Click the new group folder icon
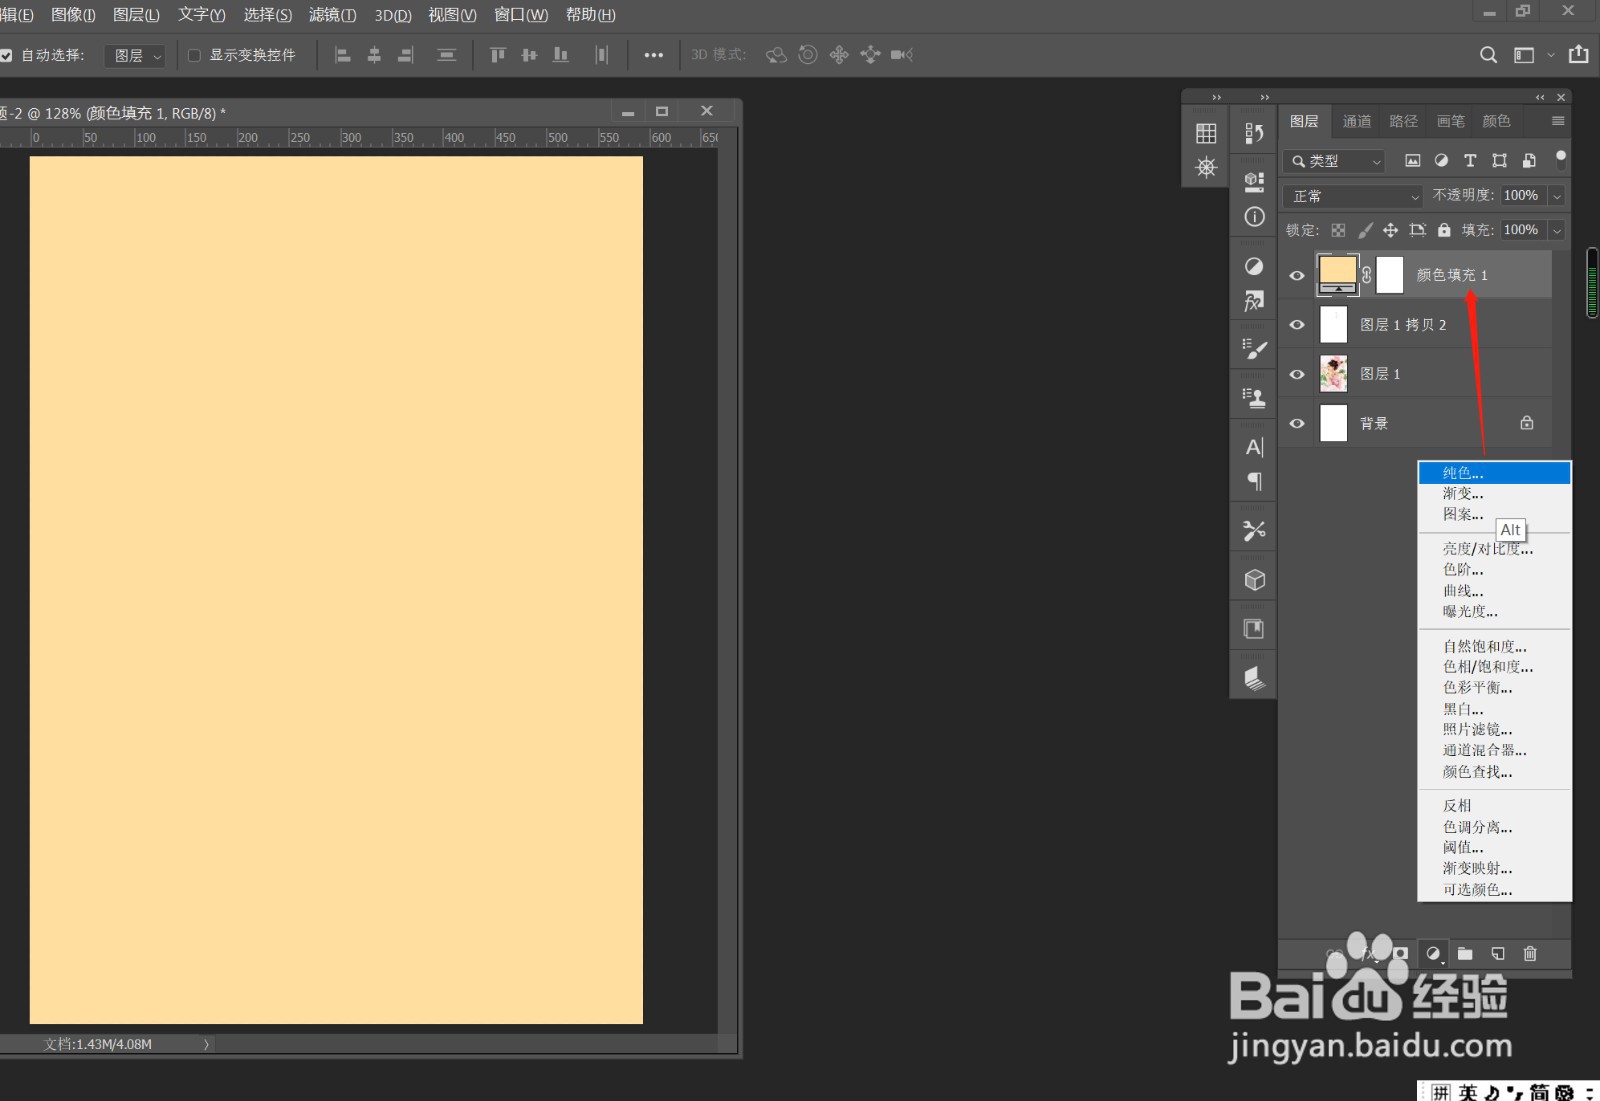Image resolution: width=1600 pixels, height=1101 pixels. click(1465, 954)
